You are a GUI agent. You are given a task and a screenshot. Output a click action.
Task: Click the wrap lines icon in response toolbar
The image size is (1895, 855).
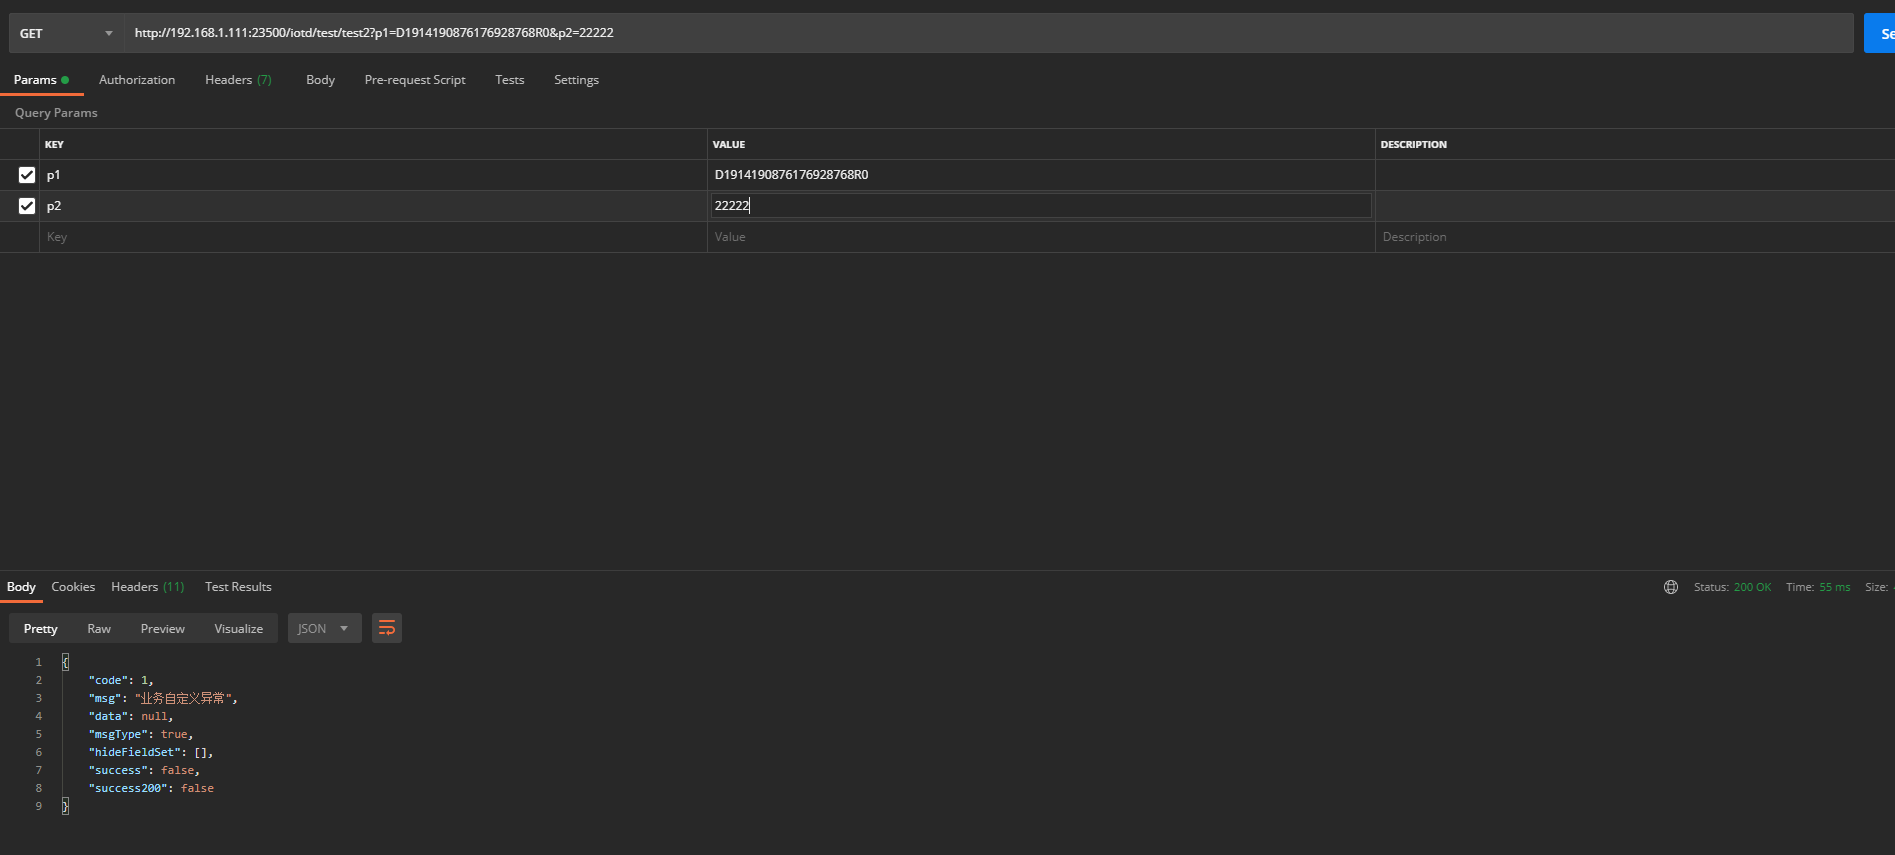(387, 628)
